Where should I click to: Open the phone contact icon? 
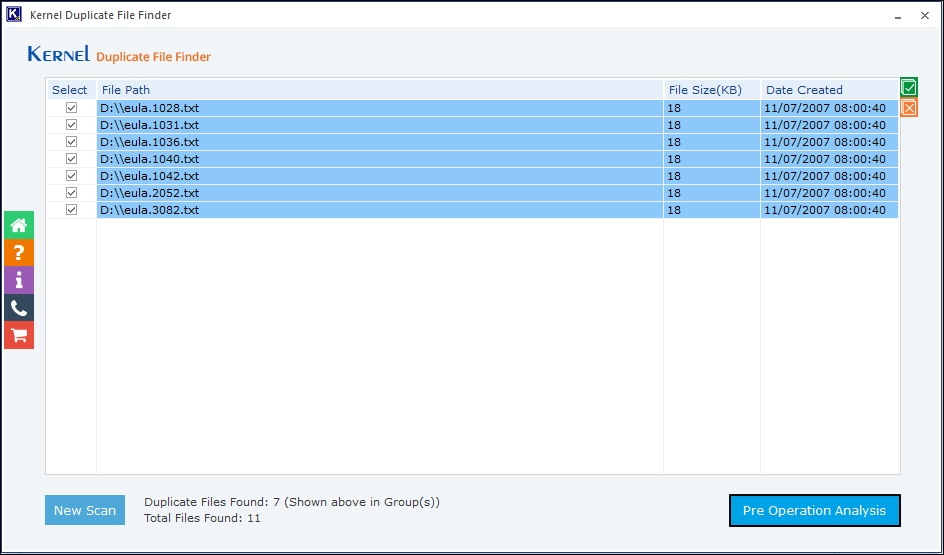[x=19, y=308]
